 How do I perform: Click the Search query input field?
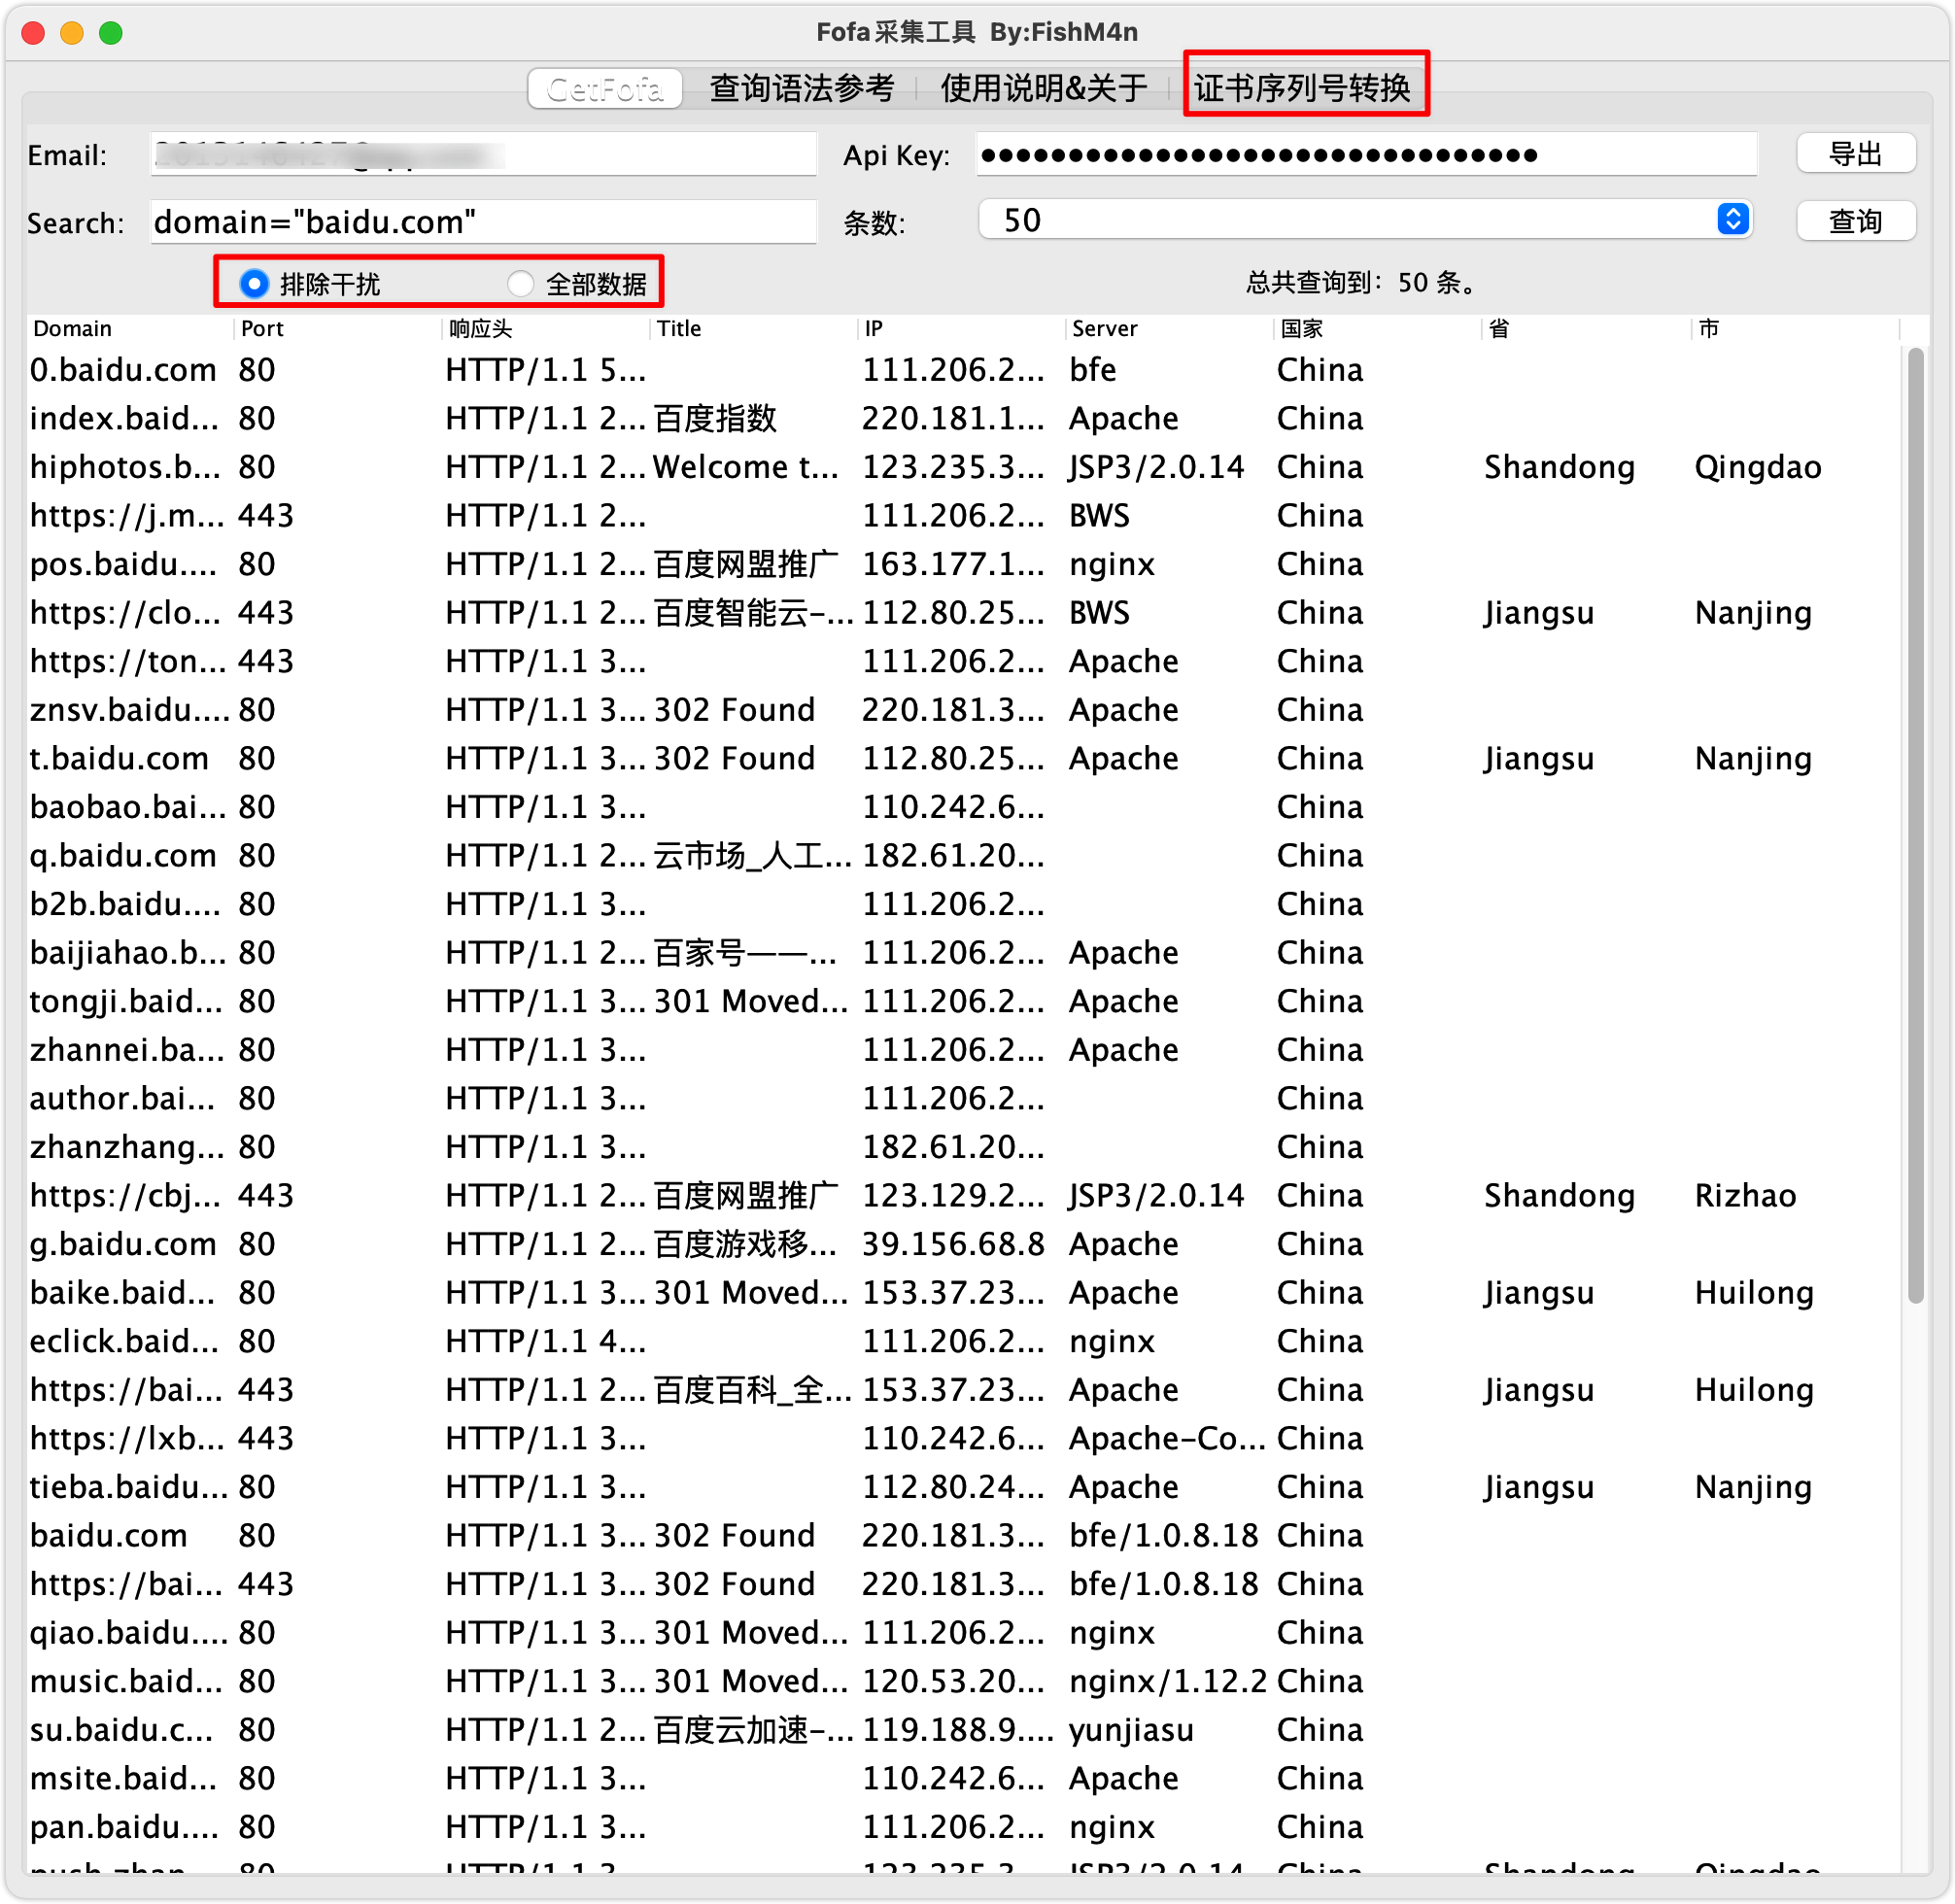click(x=483, y=221)
